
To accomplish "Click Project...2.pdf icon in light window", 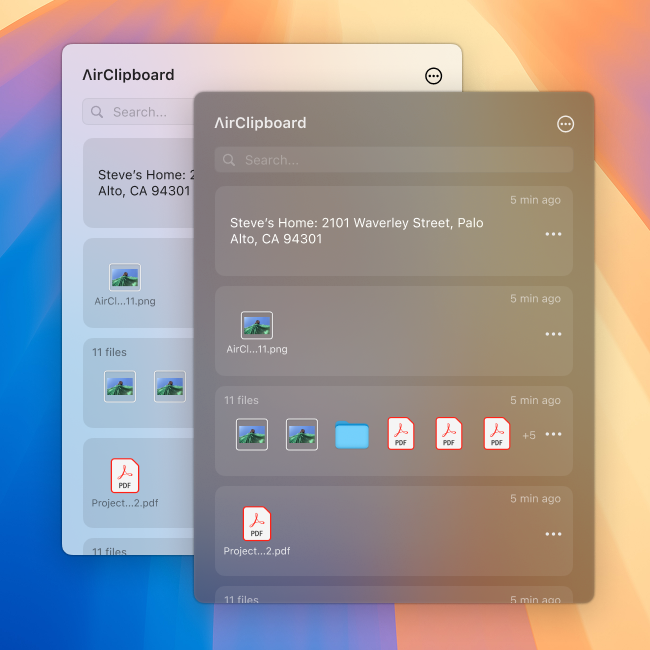I will (125, 475).
